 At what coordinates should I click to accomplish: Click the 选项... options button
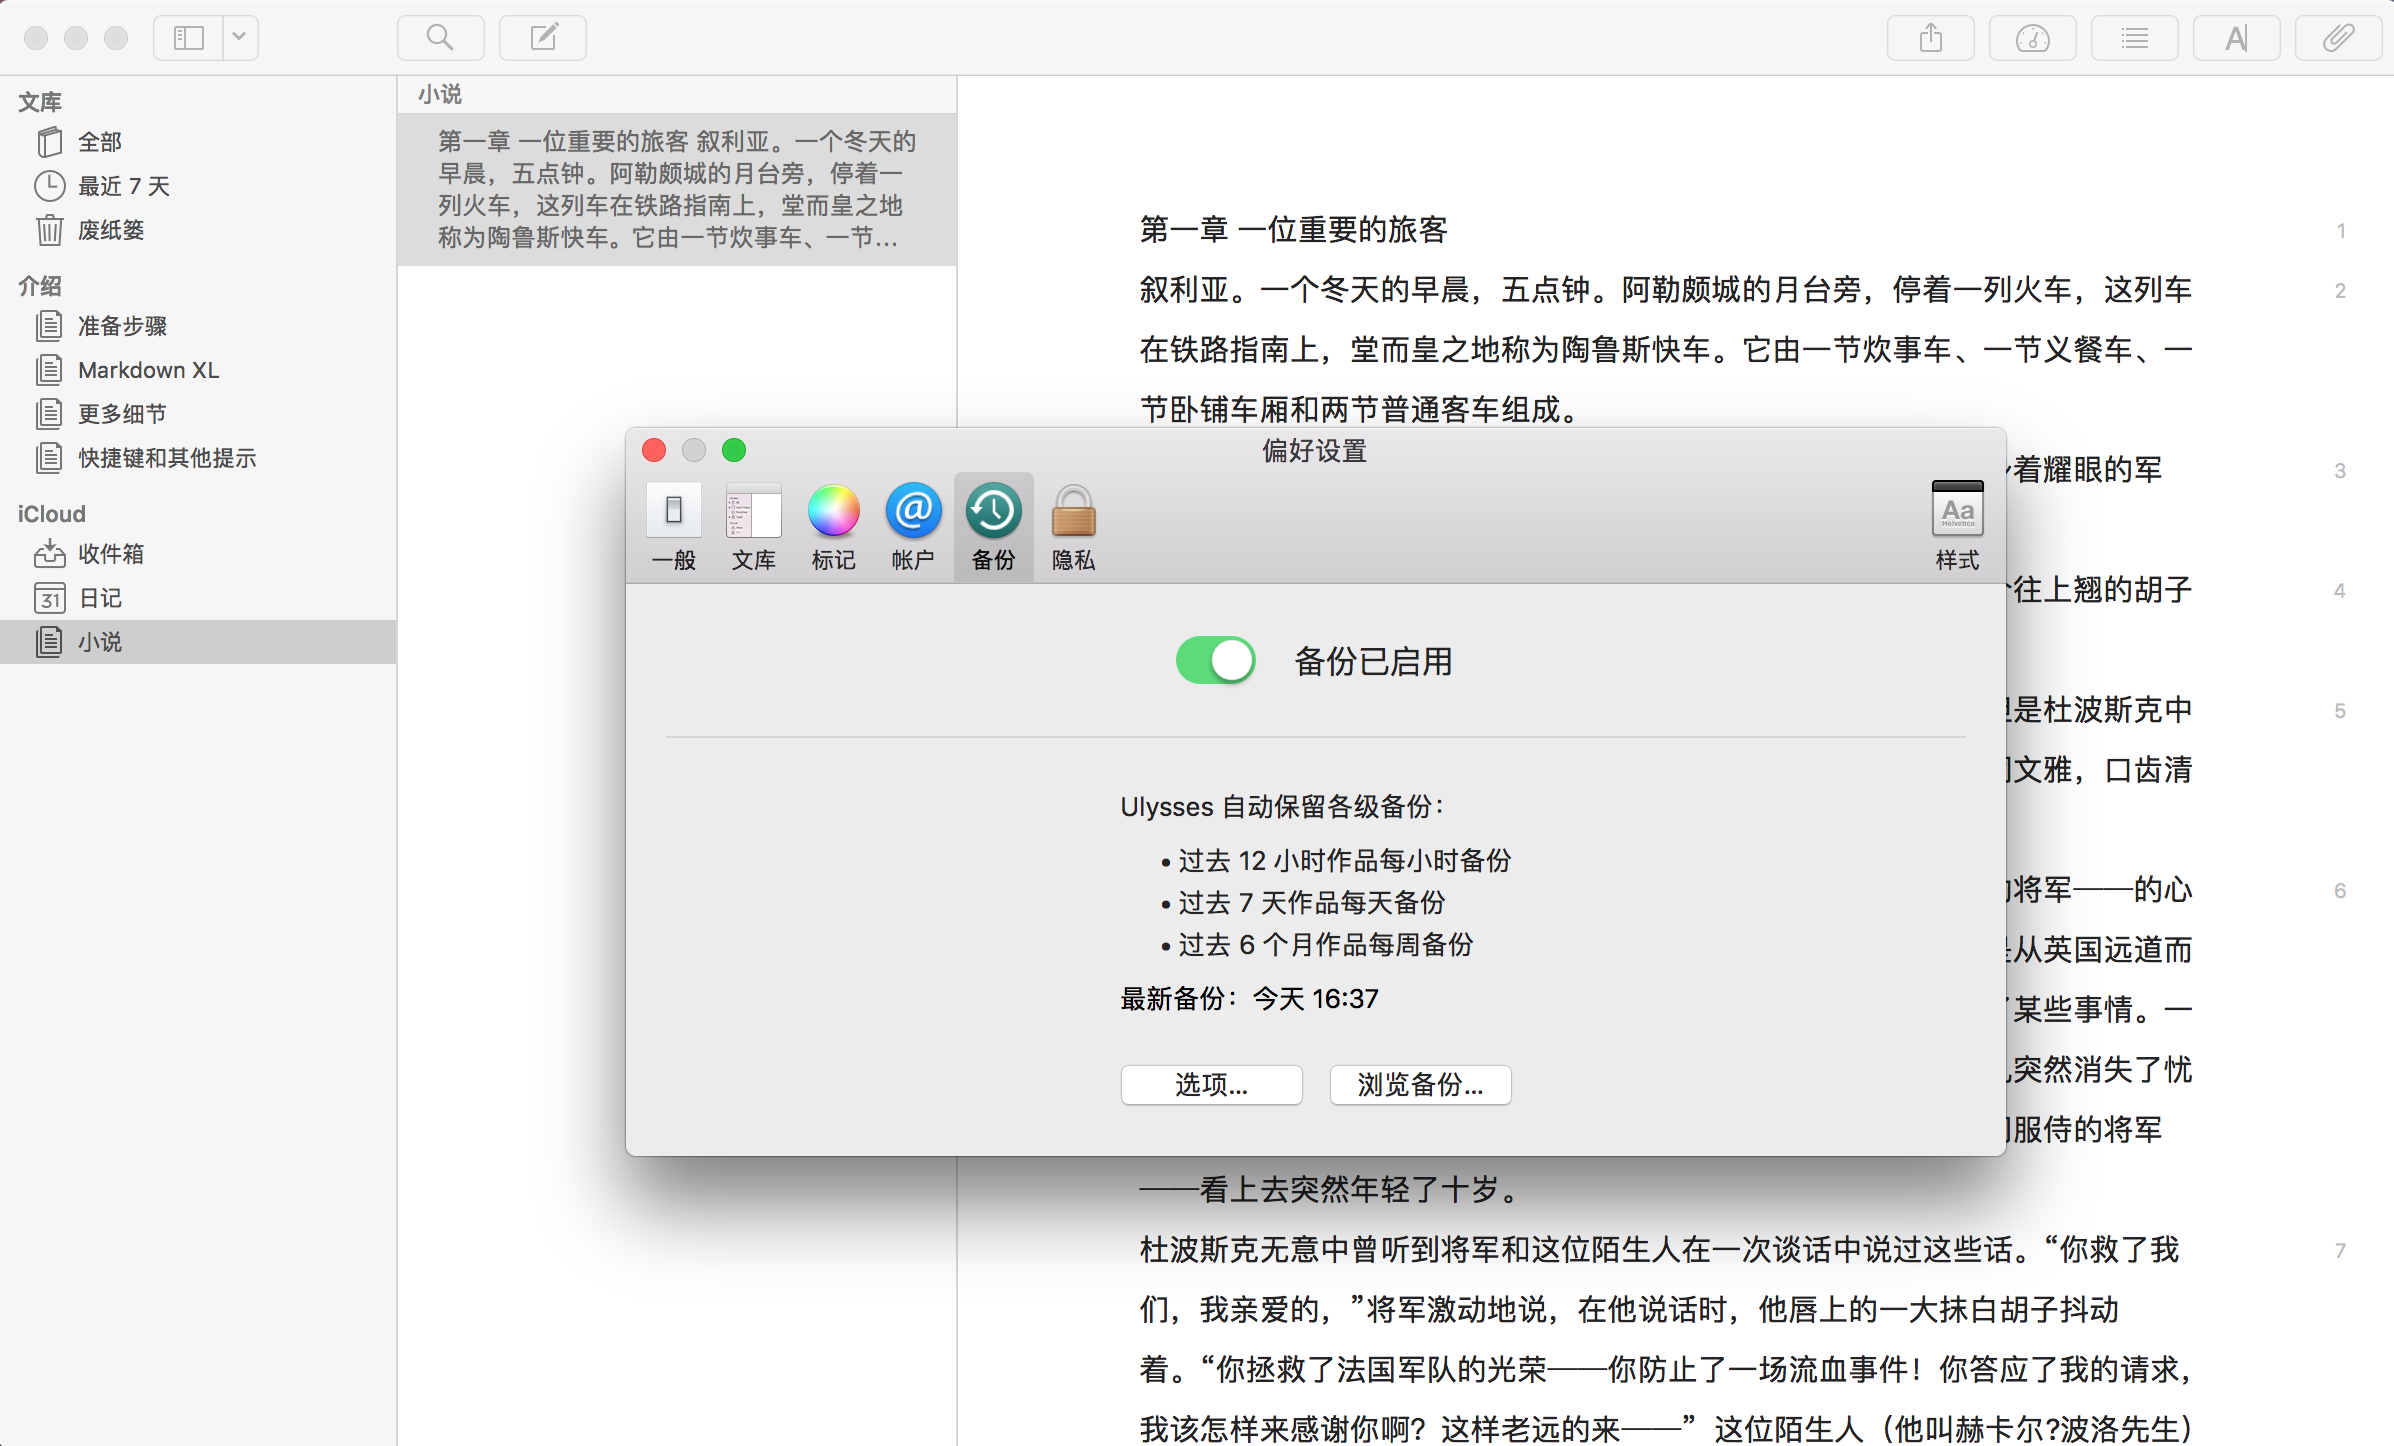point(1211,1085)
